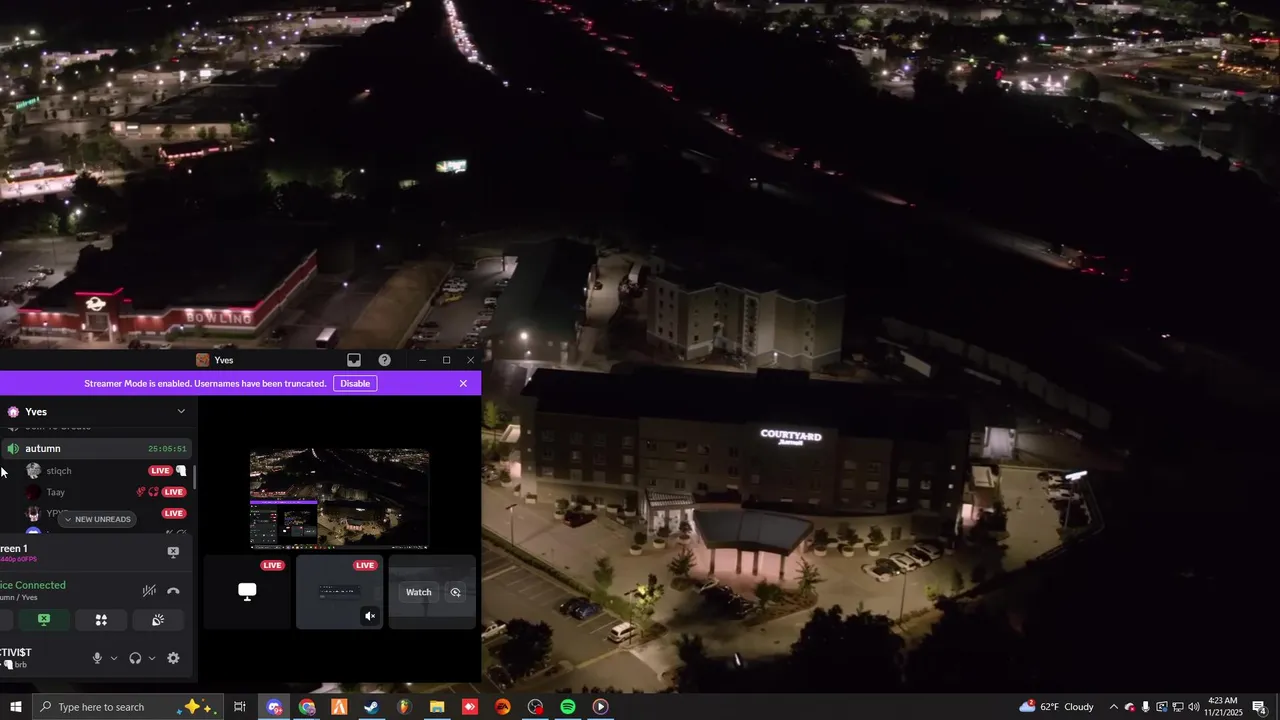The width and height of the screenshot is (1280, 720).
Task: Expand headphone output options chevron
Action: click(x=152, y=658)
